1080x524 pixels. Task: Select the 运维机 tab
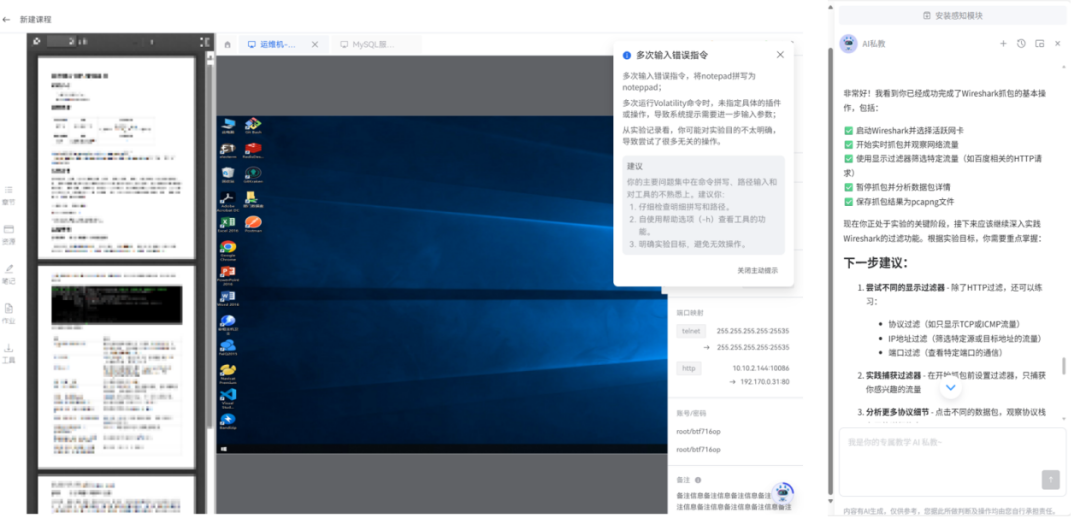[x=279, y=45]
